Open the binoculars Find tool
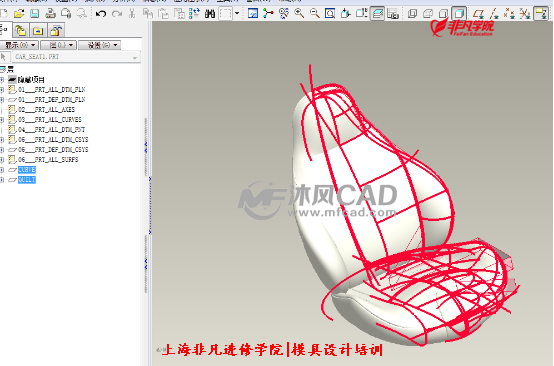Viewport: 554px width, 366px height. pos(210,14)
